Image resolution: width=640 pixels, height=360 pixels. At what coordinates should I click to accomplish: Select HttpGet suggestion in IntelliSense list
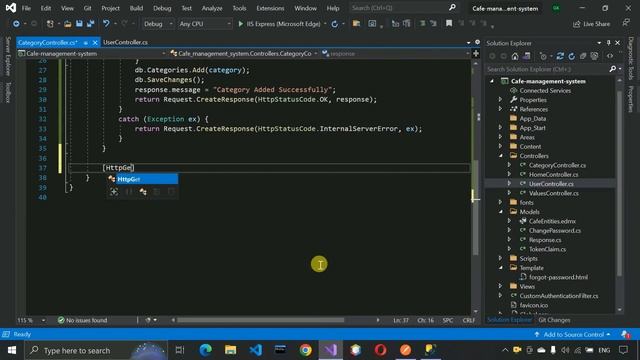click(x=142, y=179)
